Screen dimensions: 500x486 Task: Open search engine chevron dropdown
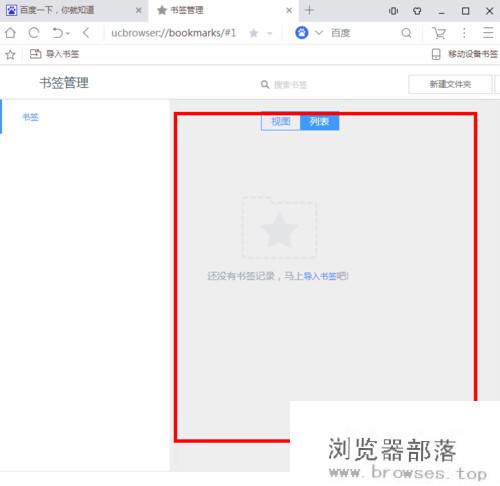coord(319,33)
